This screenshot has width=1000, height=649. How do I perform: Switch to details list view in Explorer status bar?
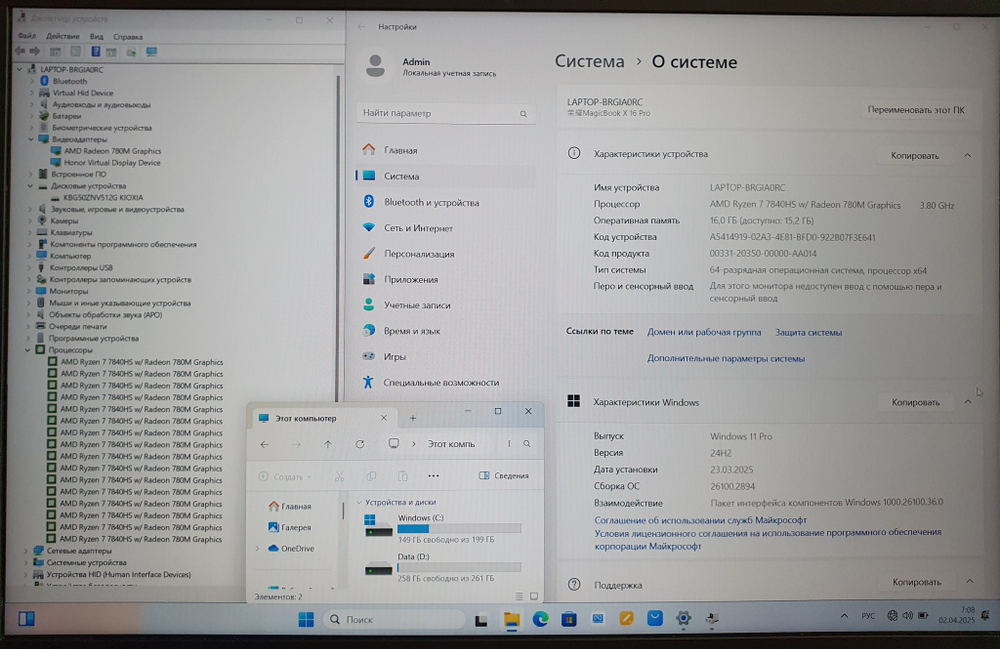point(521,596)
